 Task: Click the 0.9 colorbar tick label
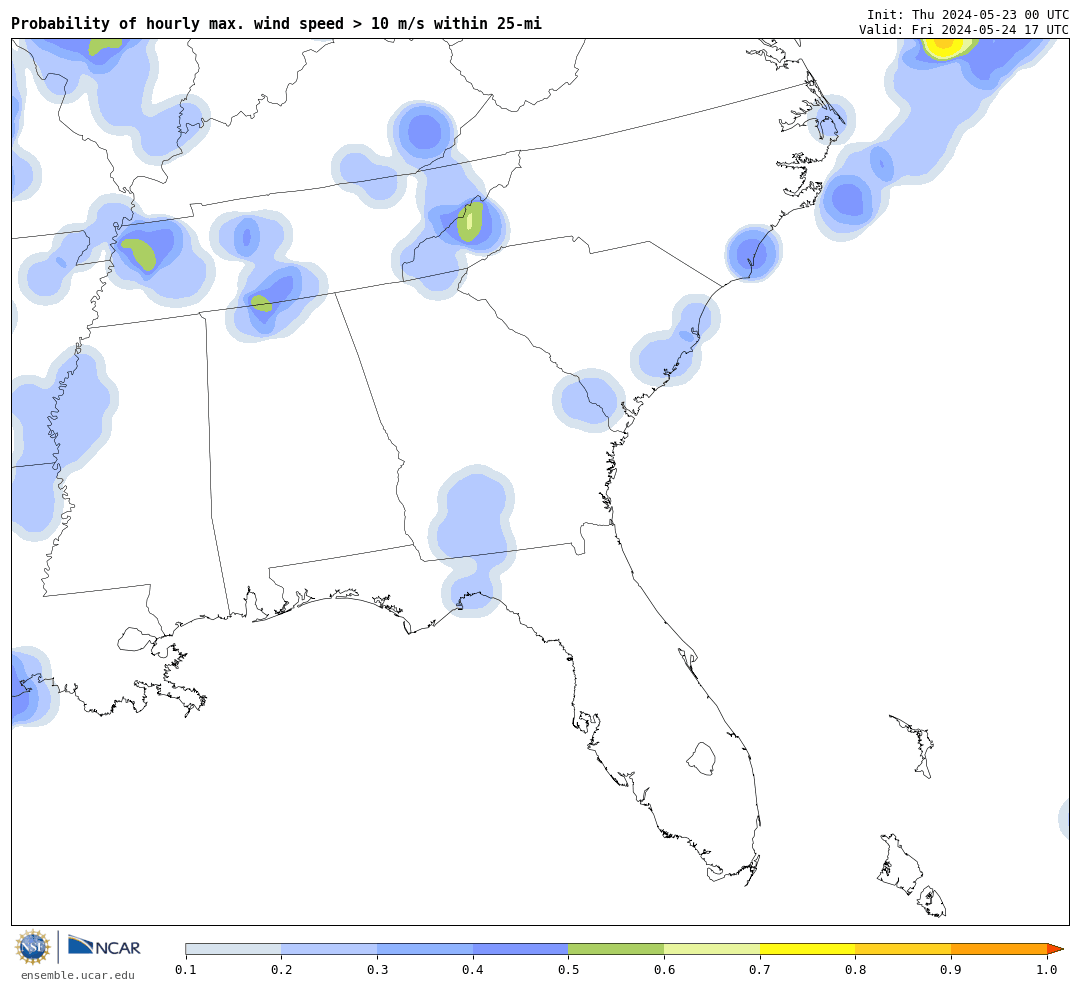click(951, 969)
